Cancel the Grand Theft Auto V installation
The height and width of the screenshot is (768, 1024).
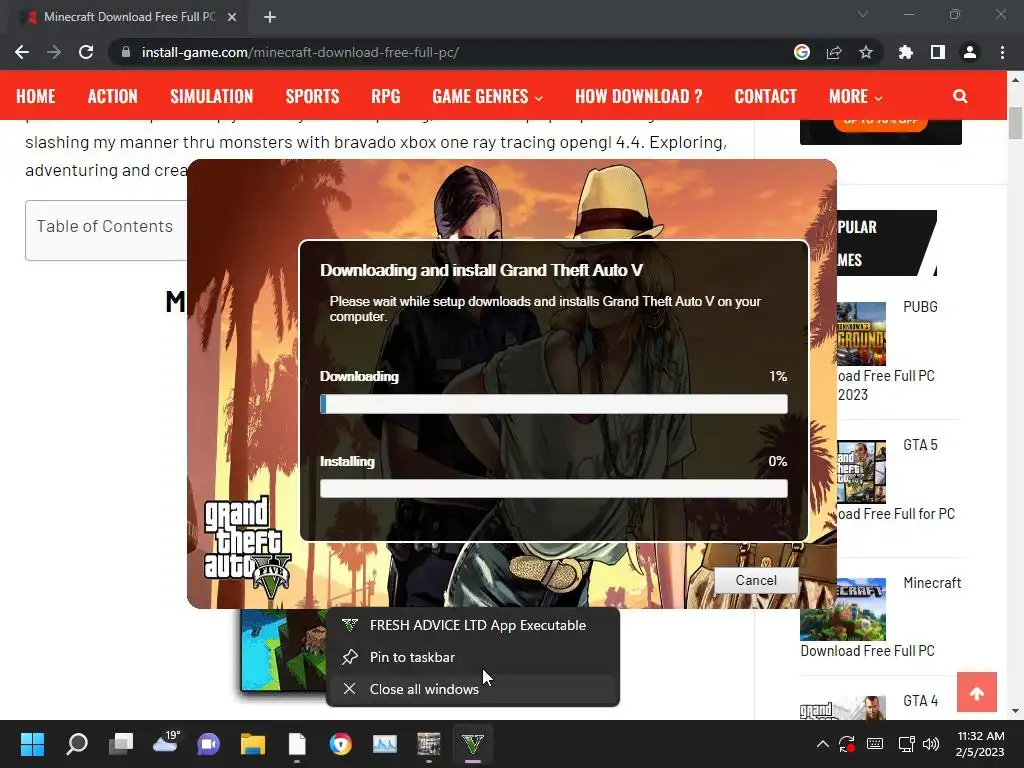pyautogui.click(x=756, y=581)
